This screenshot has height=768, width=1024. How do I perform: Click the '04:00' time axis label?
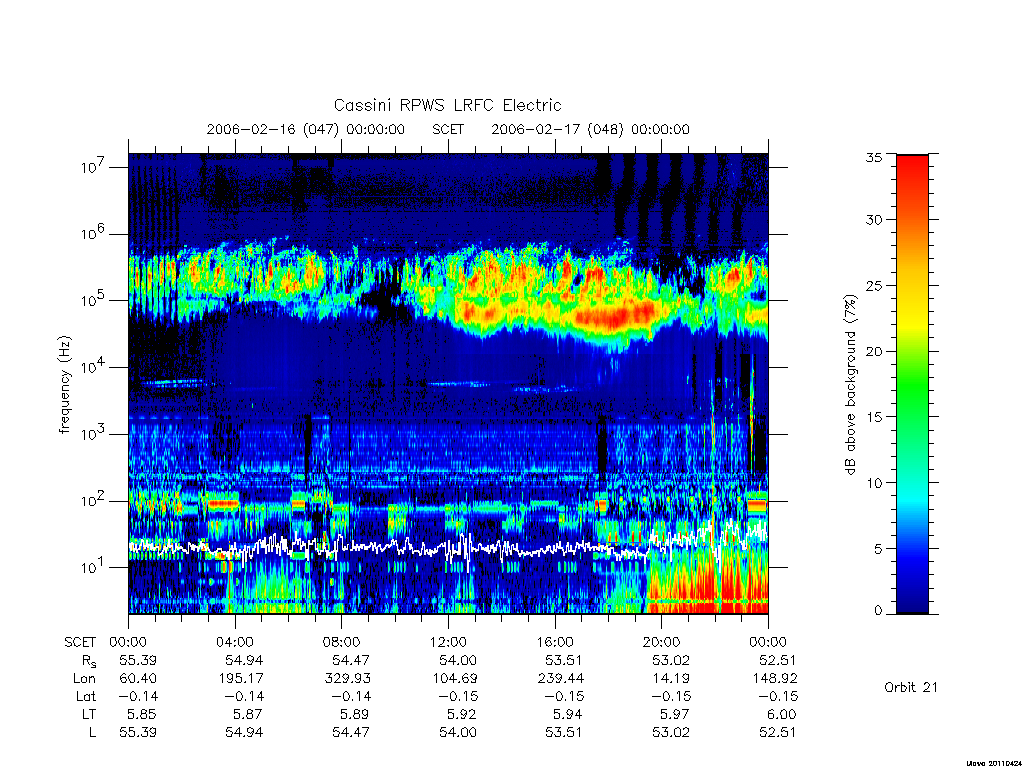(235, 642)
